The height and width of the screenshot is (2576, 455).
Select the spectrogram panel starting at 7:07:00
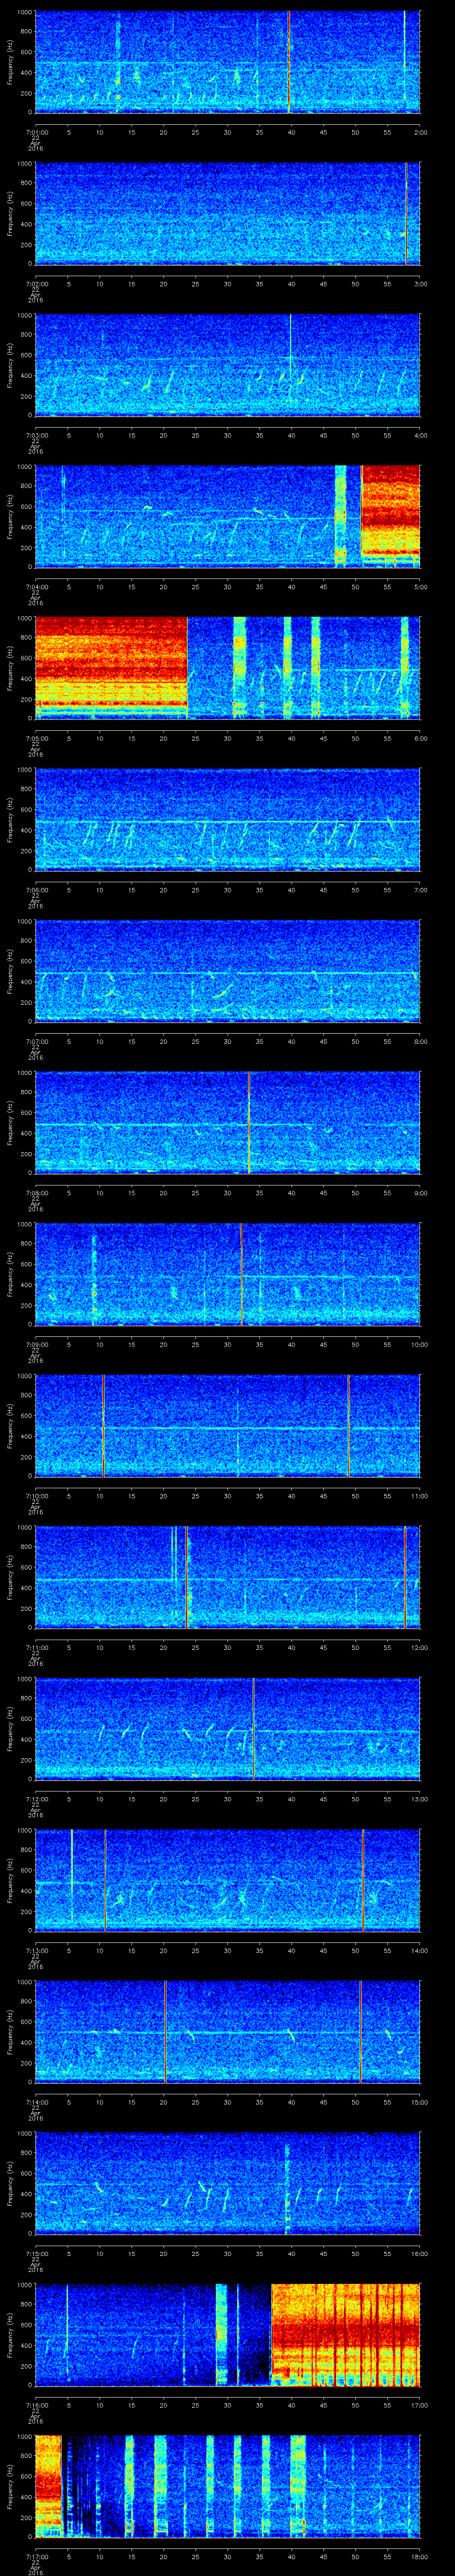(x=228, y=971)
